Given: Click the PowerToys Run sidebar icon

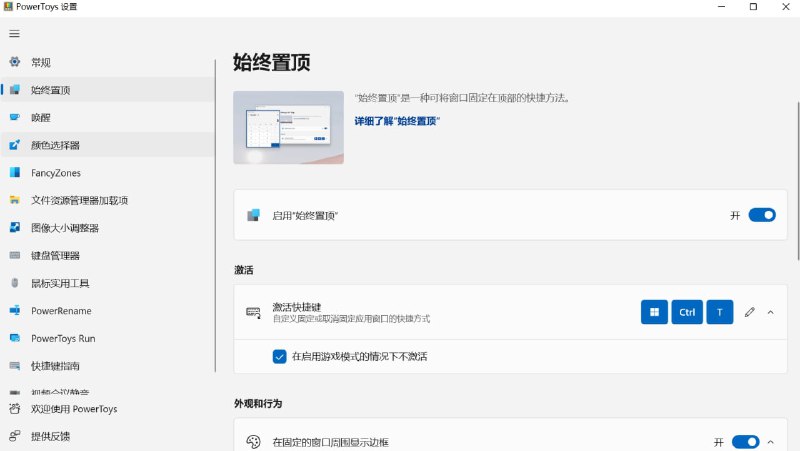Looking at the screenshot, I should (15, 338).
